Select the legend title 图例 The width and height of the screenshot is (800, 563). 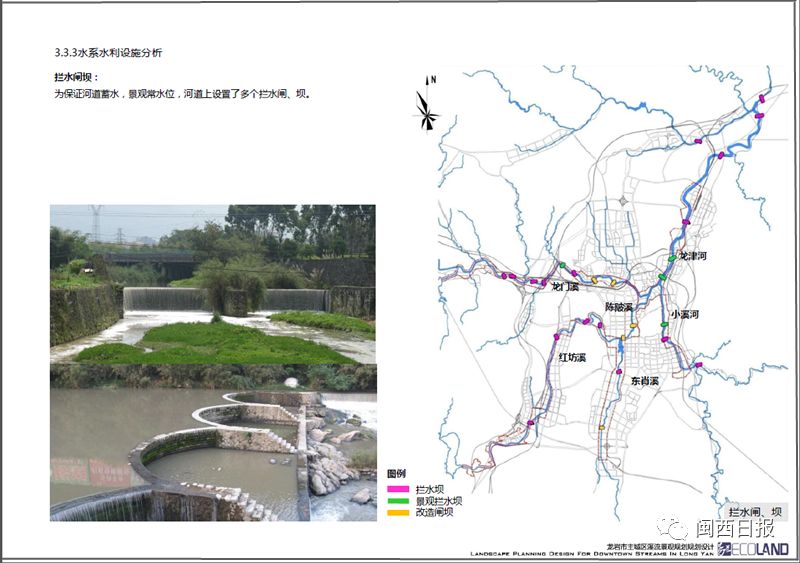pos(396,474)
